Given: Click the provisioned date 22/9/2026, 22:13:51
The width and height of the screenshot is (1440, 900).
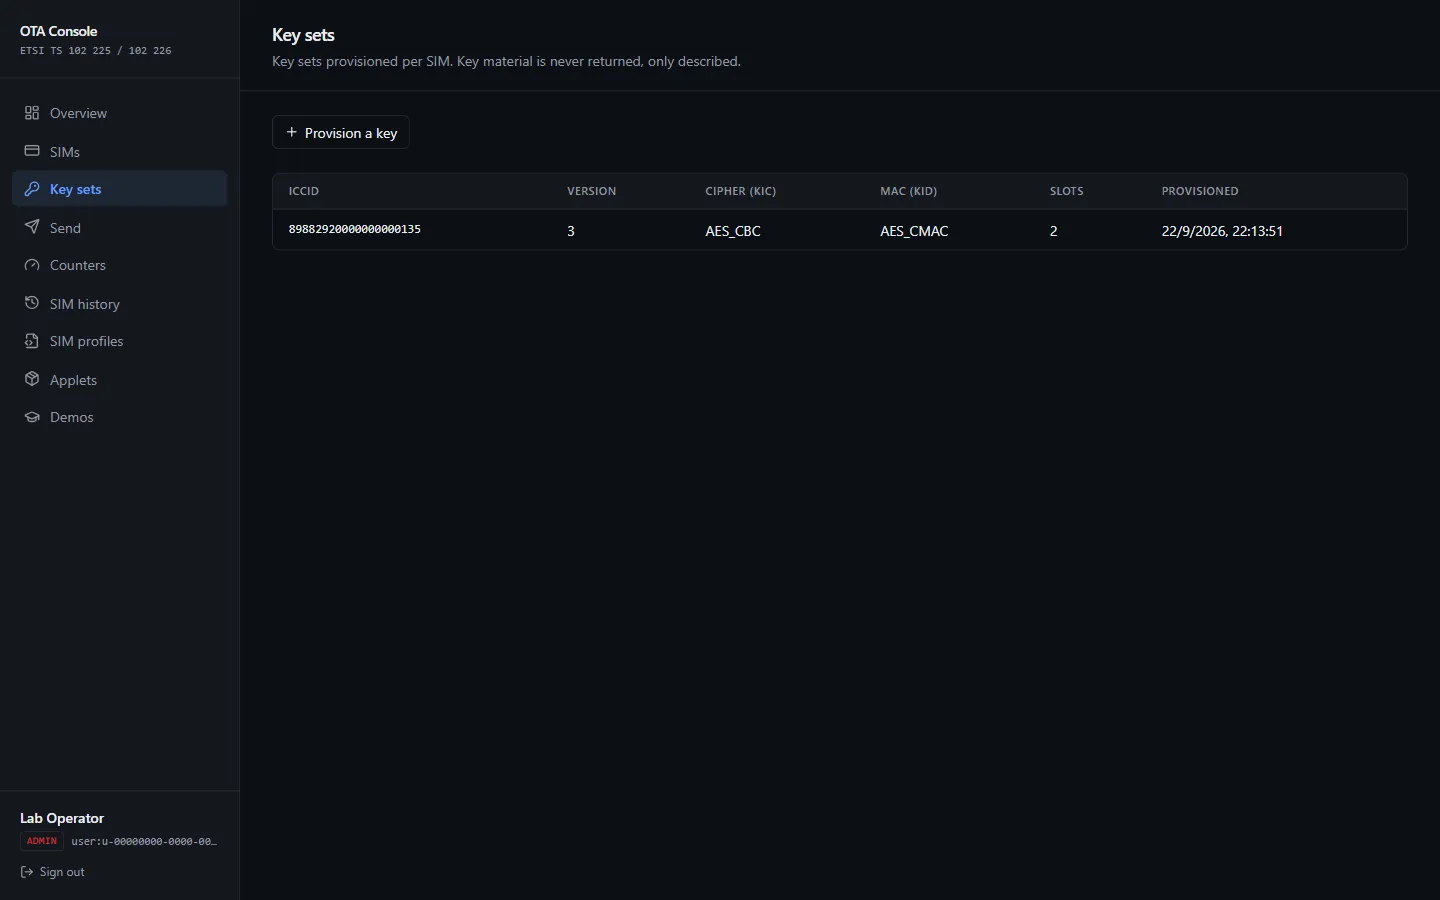Looking at the screenshot, I should coord(1222,231).
